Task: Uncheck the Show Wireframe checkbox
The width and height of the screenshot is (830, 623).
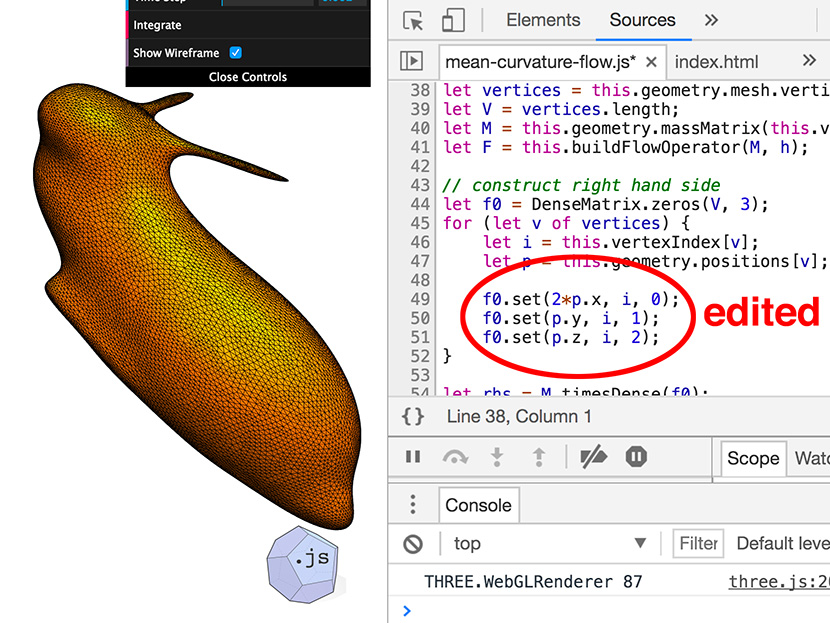Action: pyautogui.click(x=236, y=52)
